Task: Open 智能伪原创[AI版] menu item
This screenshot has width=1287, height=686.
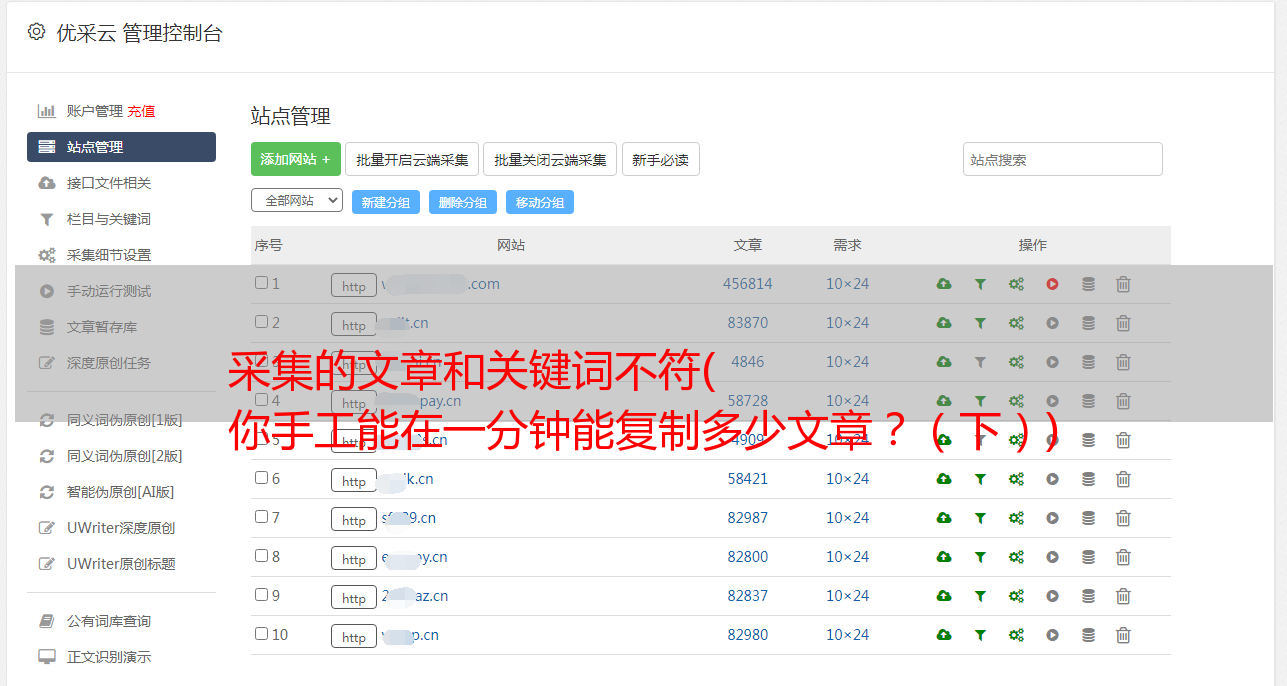Action: pyautogui.click(x=121, y=492)
